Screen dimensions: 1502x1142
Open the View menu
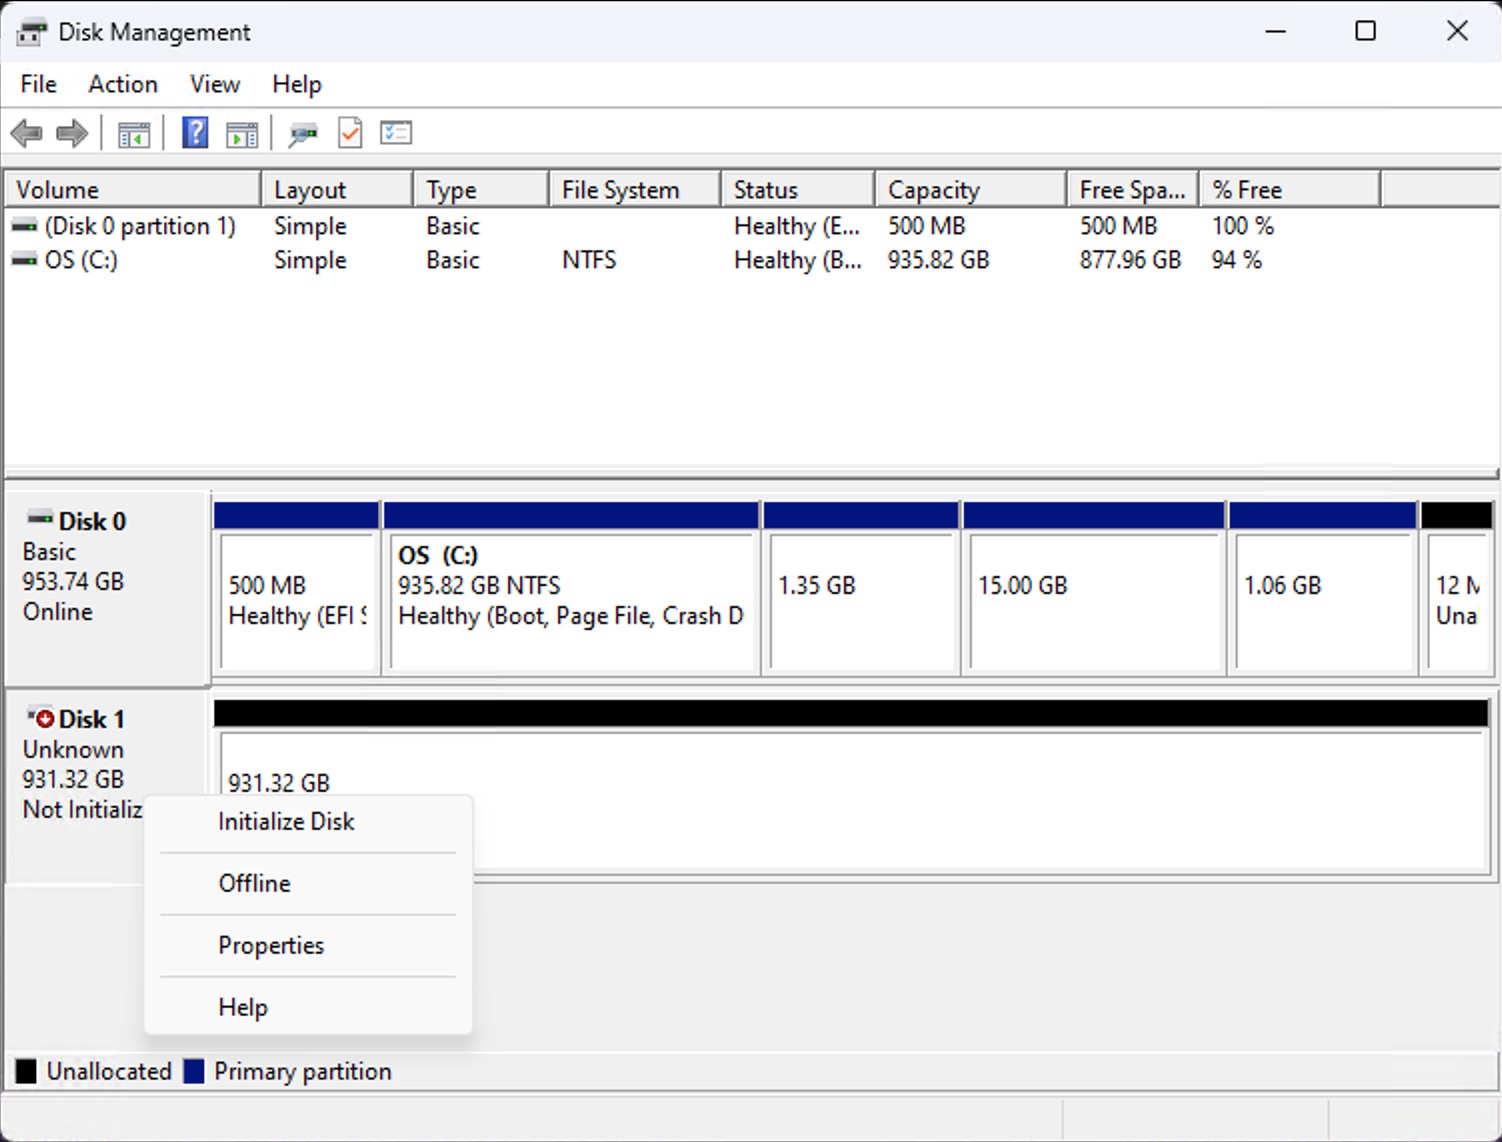click(215, 84)
